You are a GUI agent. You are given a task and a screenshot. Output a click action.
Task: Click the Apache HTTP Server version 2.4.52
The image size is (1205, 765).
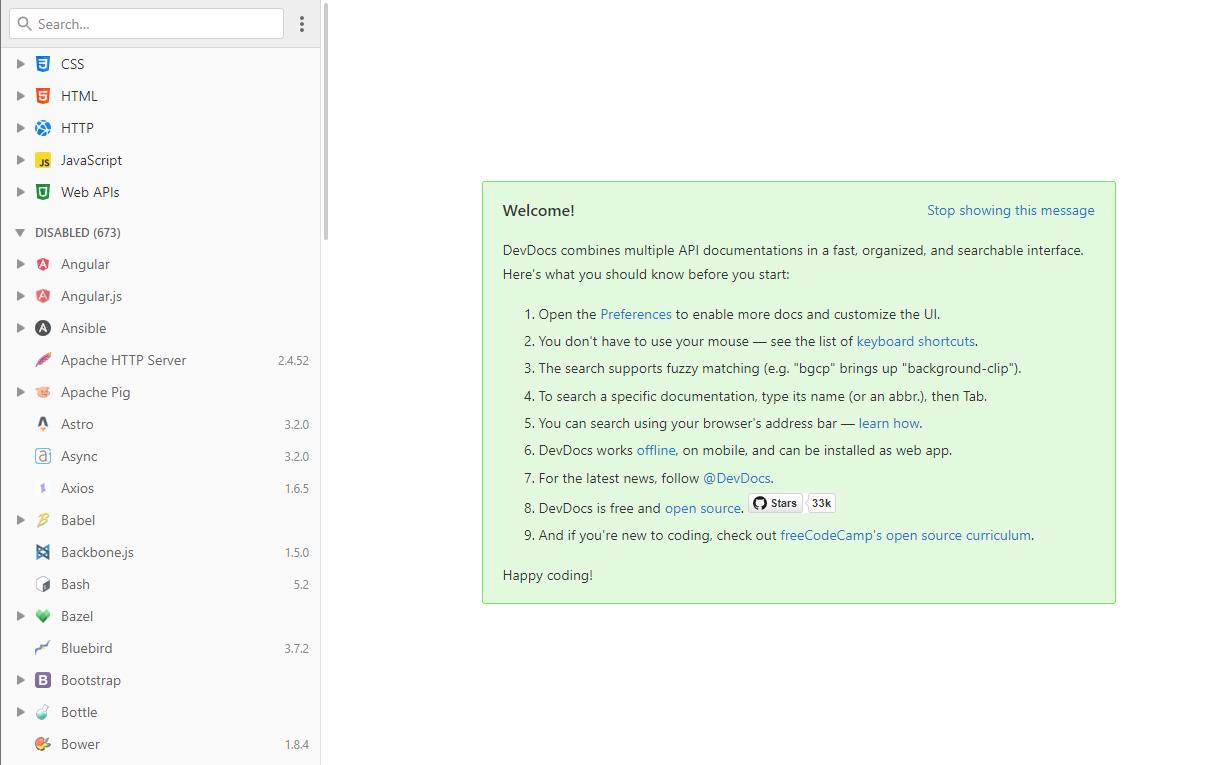pos(293,361)
